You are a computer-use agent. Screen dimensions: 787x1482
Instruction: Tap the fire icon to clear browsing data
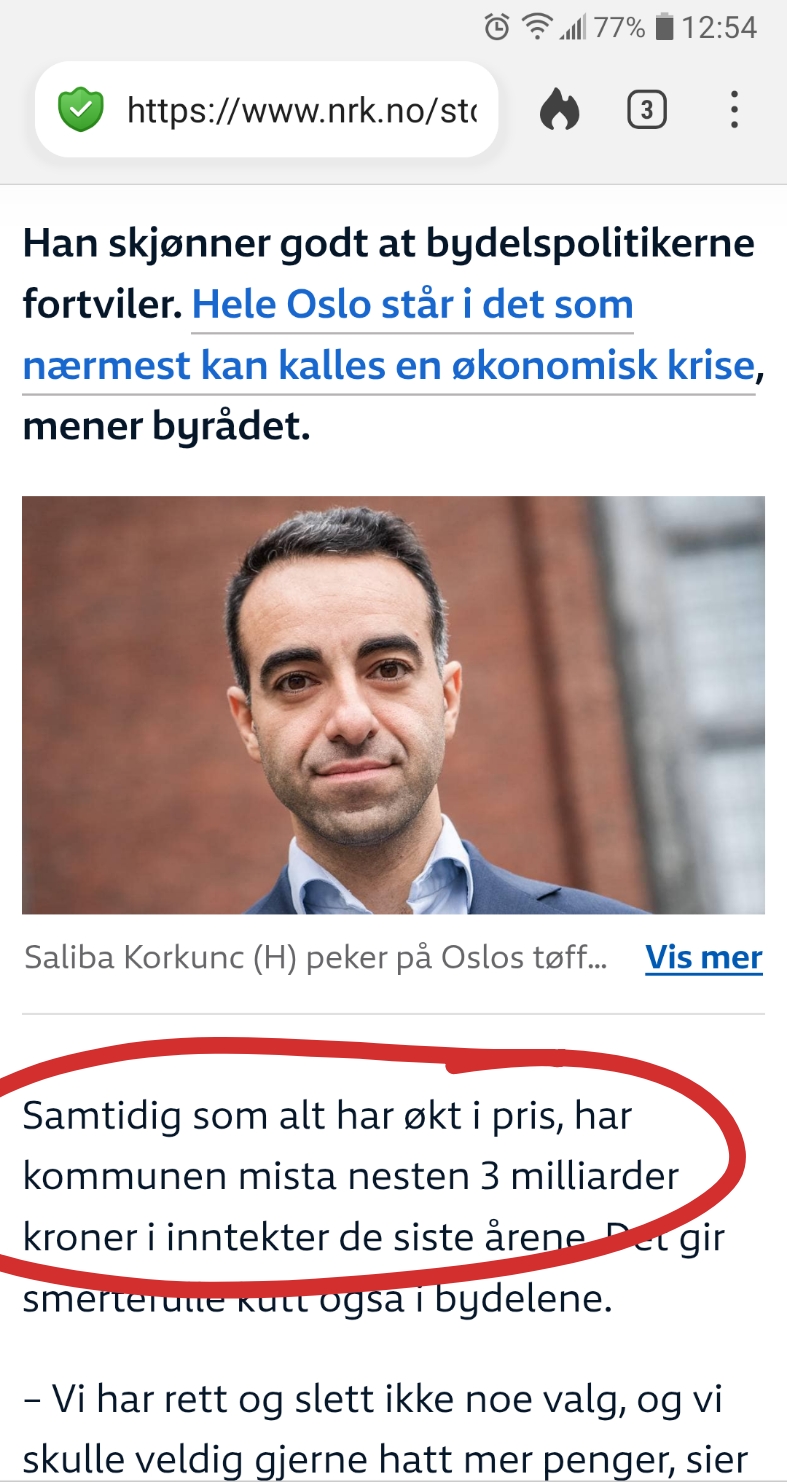tap(559, 110)
